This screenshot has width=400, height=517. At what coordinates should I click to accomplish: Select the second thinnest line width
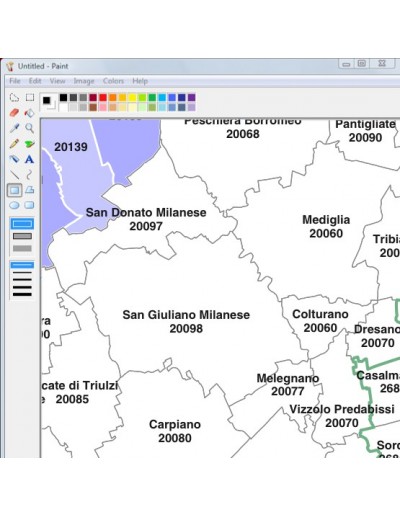pyautogui.click(x=22, y=272)
